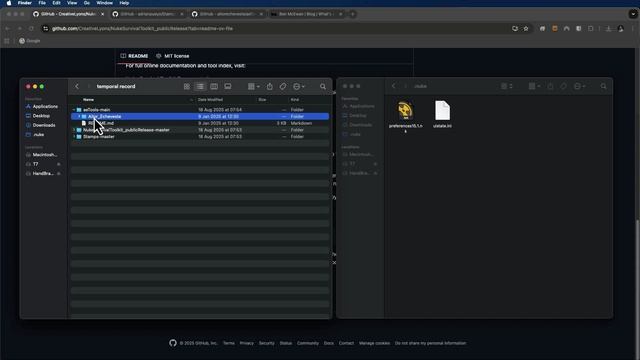Expand the Stamps-master folder
640x360 pixels.
pyautogui.click(x=74, y=137)
